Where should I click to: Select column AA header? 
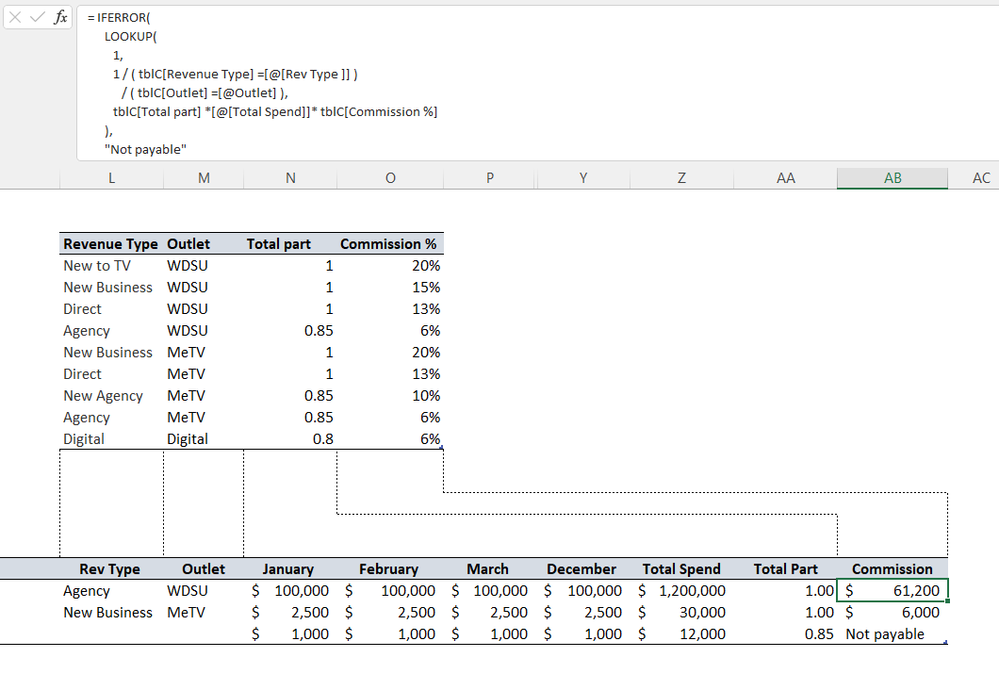tap(786, 178)
